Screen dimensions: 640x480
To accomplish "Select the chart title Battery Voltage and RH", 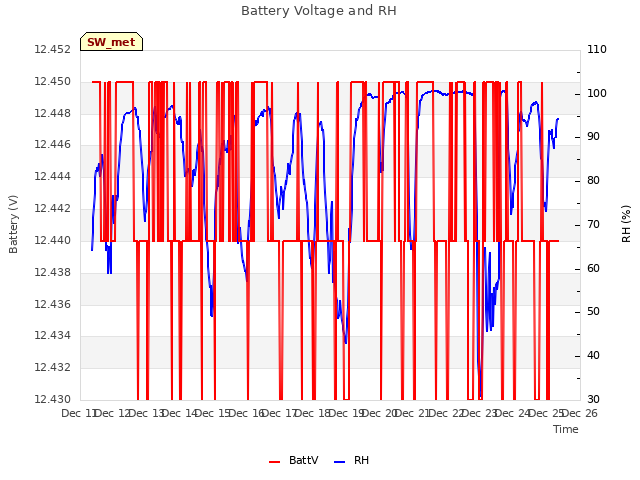I will coord(319,11).
